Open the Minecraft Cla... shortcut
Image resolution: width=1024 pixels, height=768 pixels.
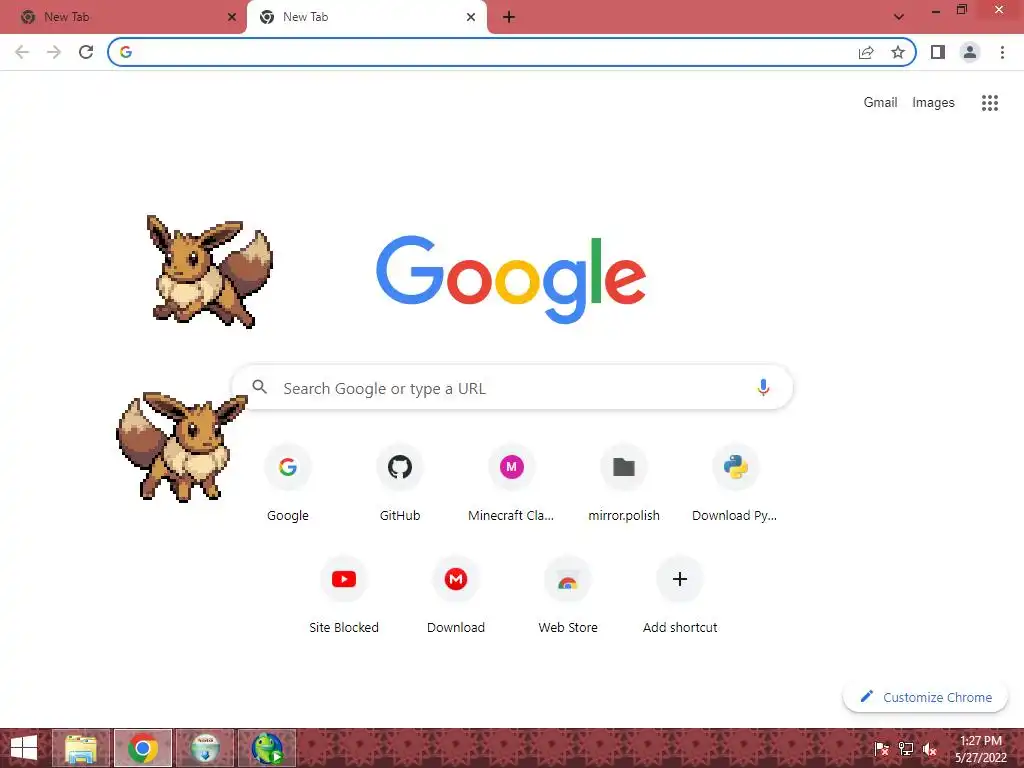(511, 483)
